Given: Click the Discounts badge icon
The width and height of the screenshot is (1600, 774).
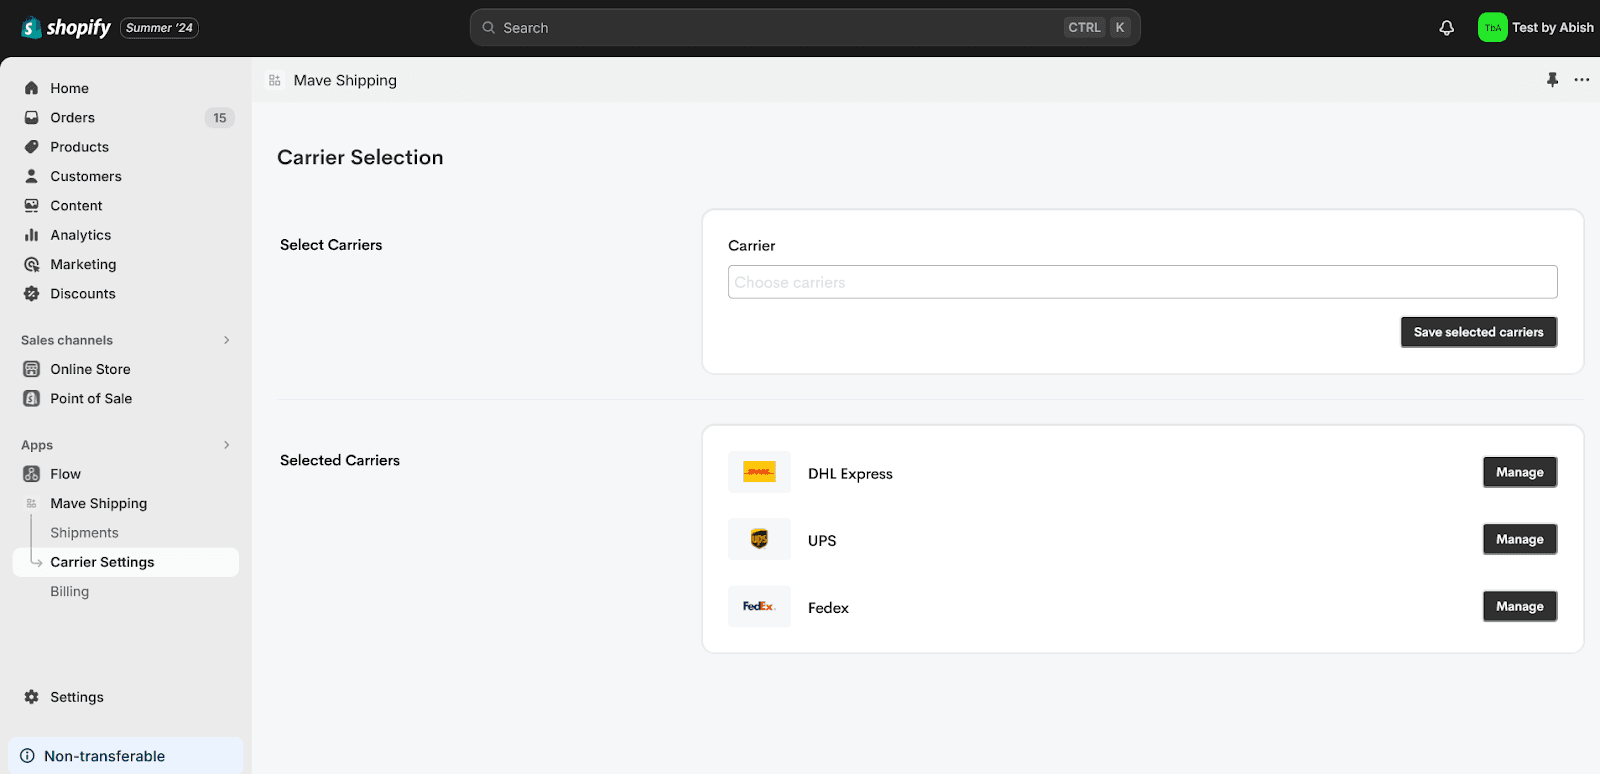Looking at the screenshot, I should tap(32, 294).
